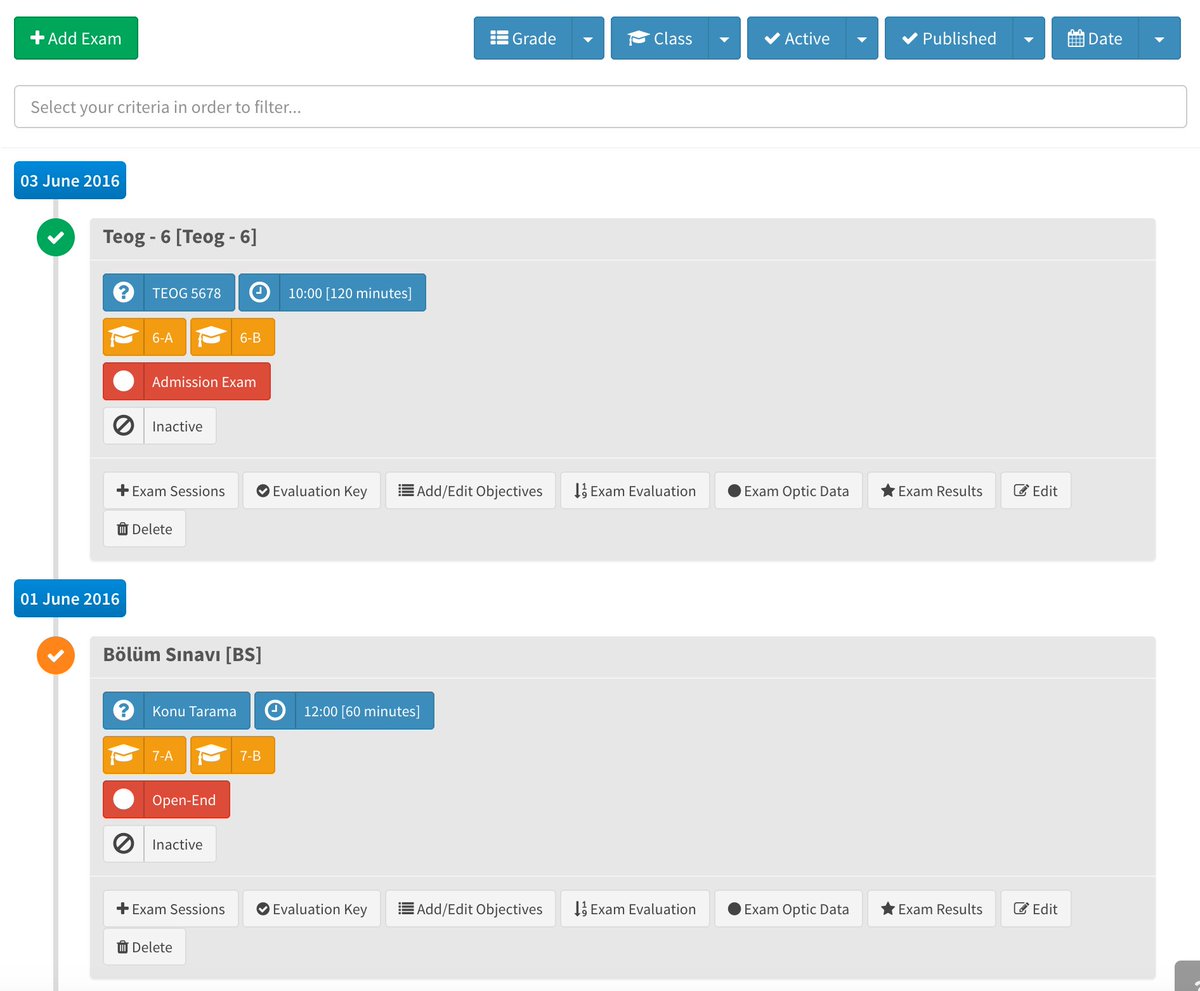
Task: Click the Bölüm Sınavı [BS] title
Action: tap(182, 655)
